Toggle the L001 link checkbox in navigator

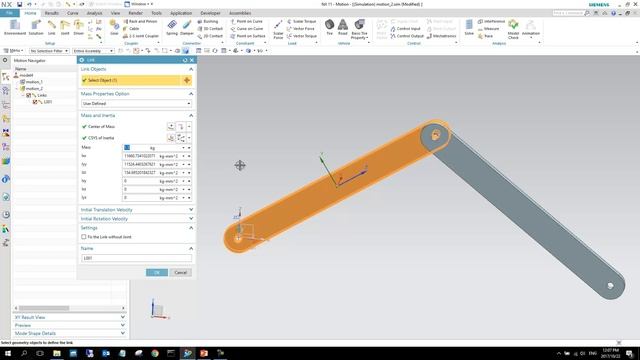(35, 102)
